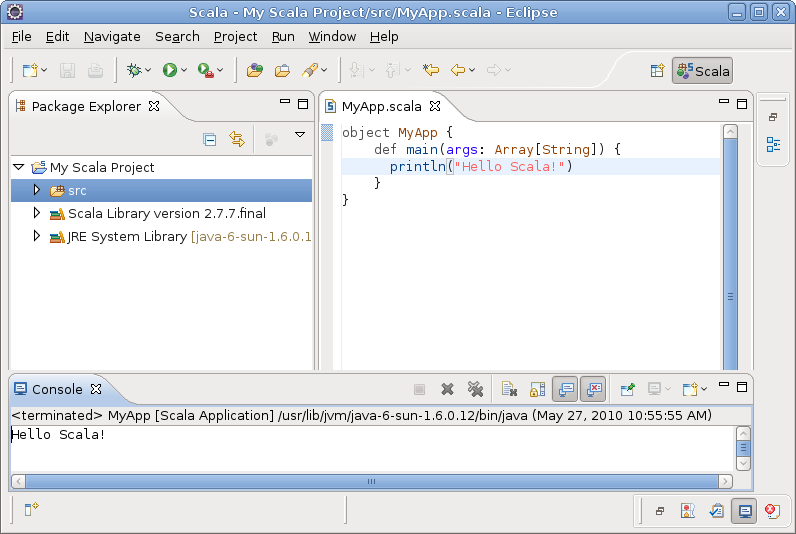796x534 pixels.
Task: Run the program with green Run button
Action: [170, 70]
